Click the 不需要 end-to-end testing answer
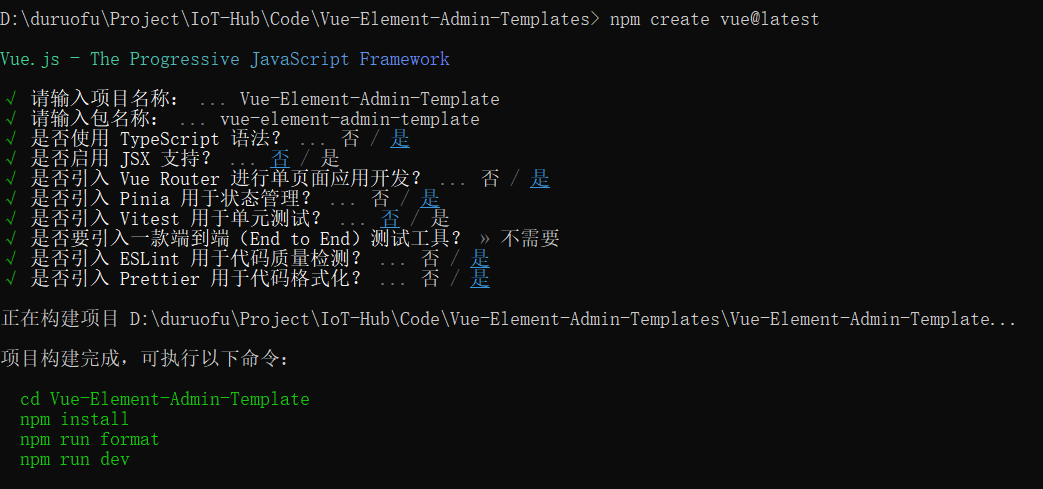Viewport: 1043px width, 489px height. [530, 239]
